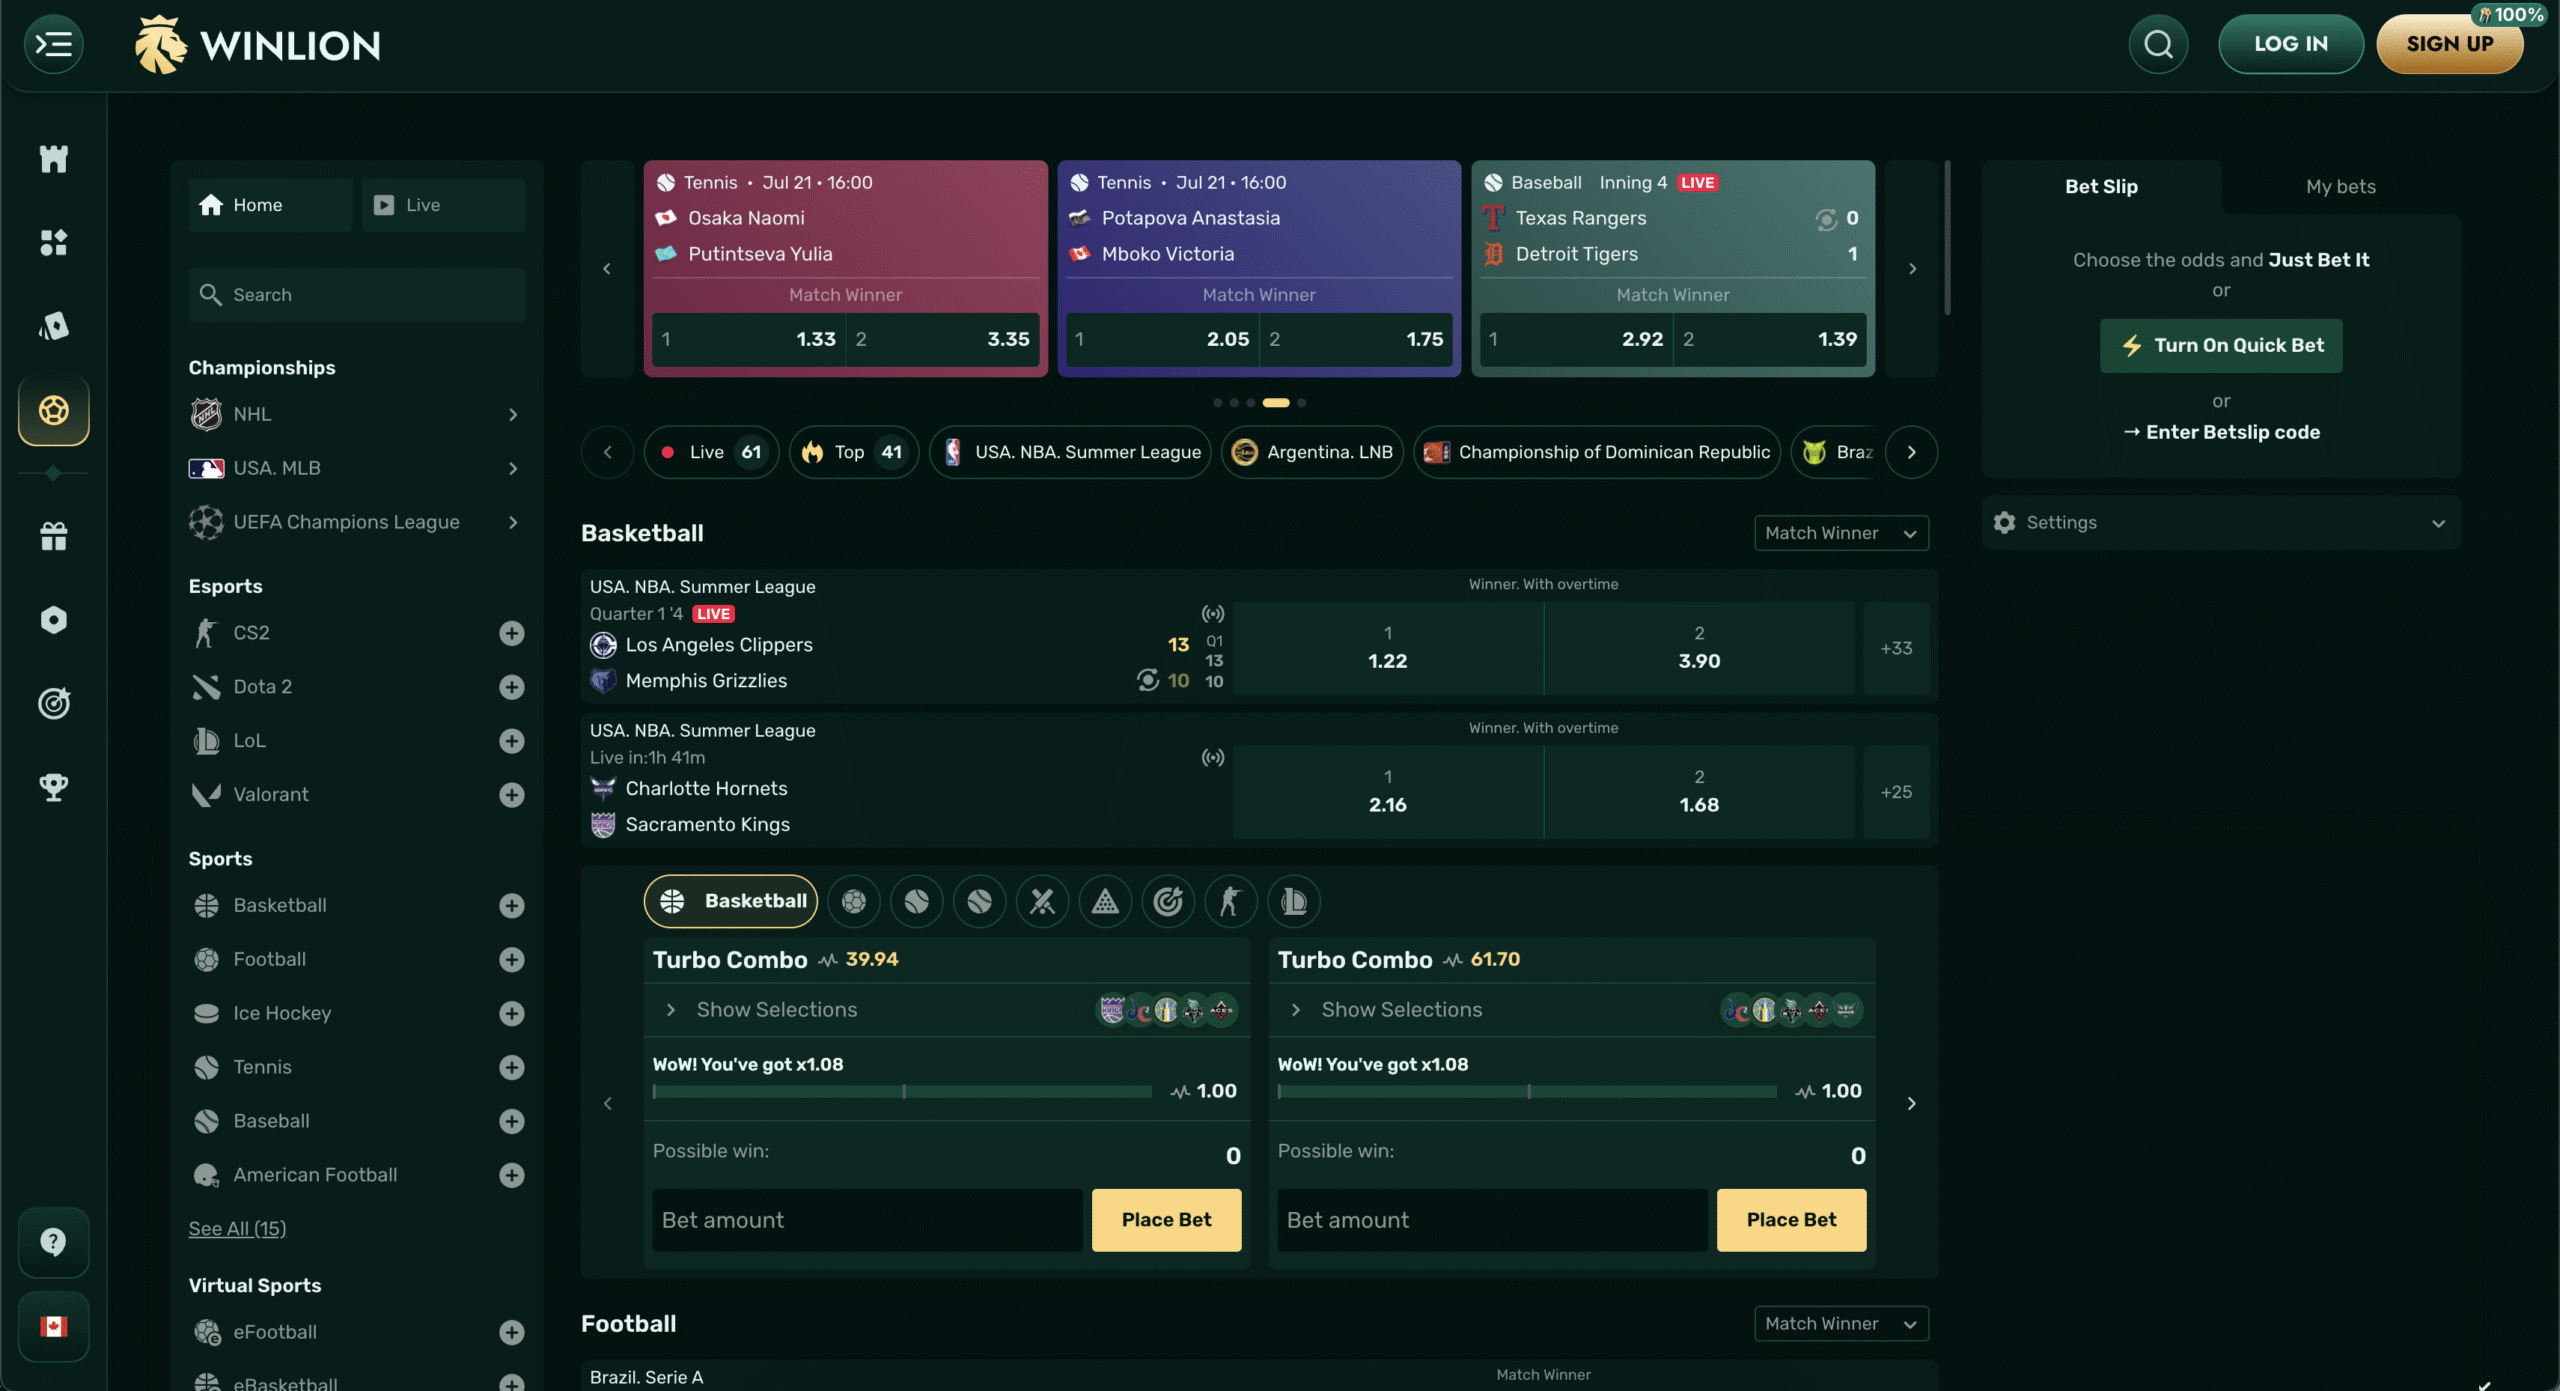Open live stream icon for Hornets match
Image resolution: width=2560 pixels, height=1391 pixels.
click(x=1212, y=757)
